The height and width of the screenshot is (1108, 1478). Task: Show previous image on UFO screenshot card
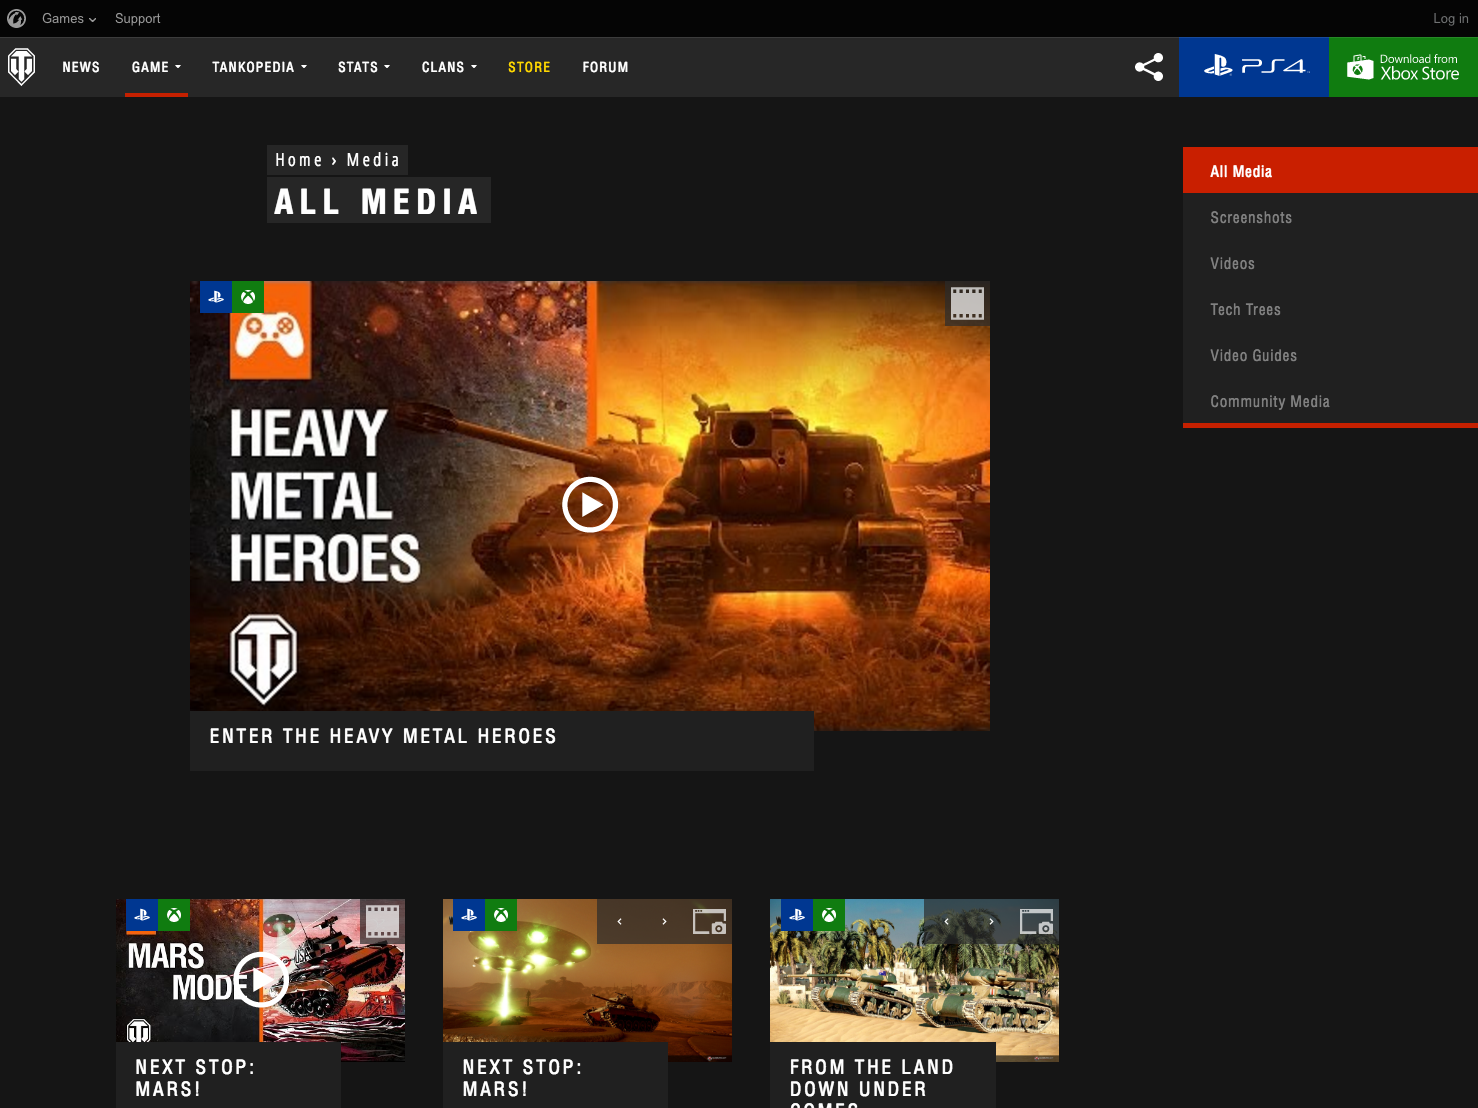[619, 921]
